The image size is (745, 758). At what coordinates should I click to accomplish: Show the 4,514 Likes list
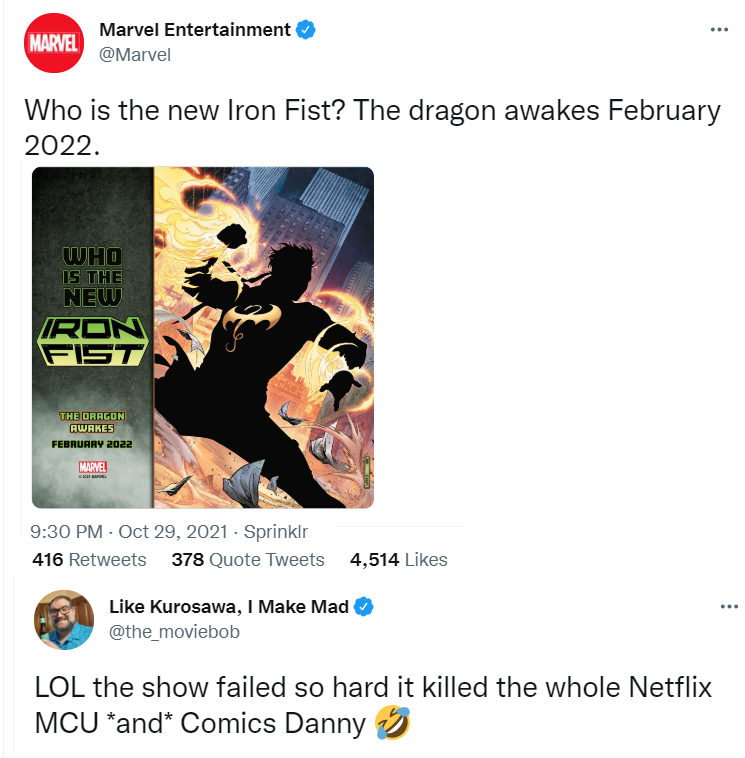[x=399, y=559]
